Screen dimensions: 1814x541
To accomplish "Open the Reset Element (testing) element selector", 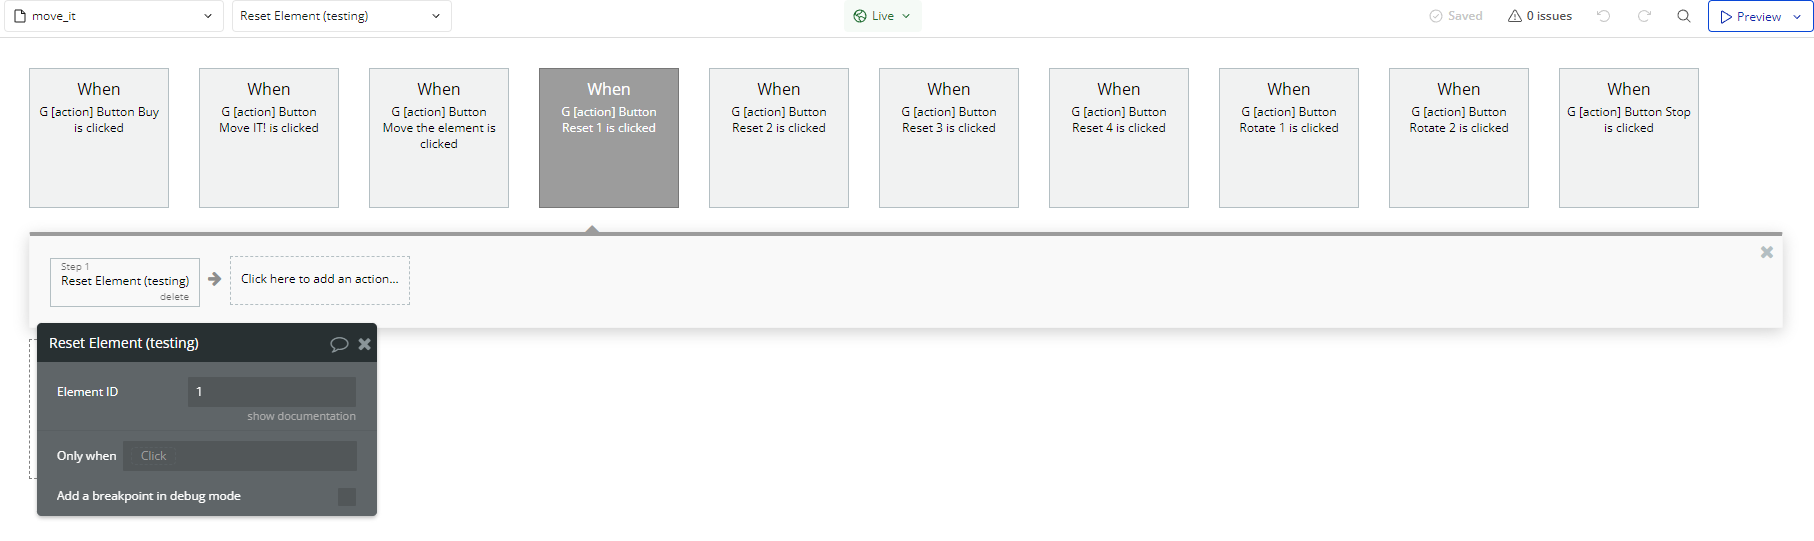I will (x=341, y=16).
